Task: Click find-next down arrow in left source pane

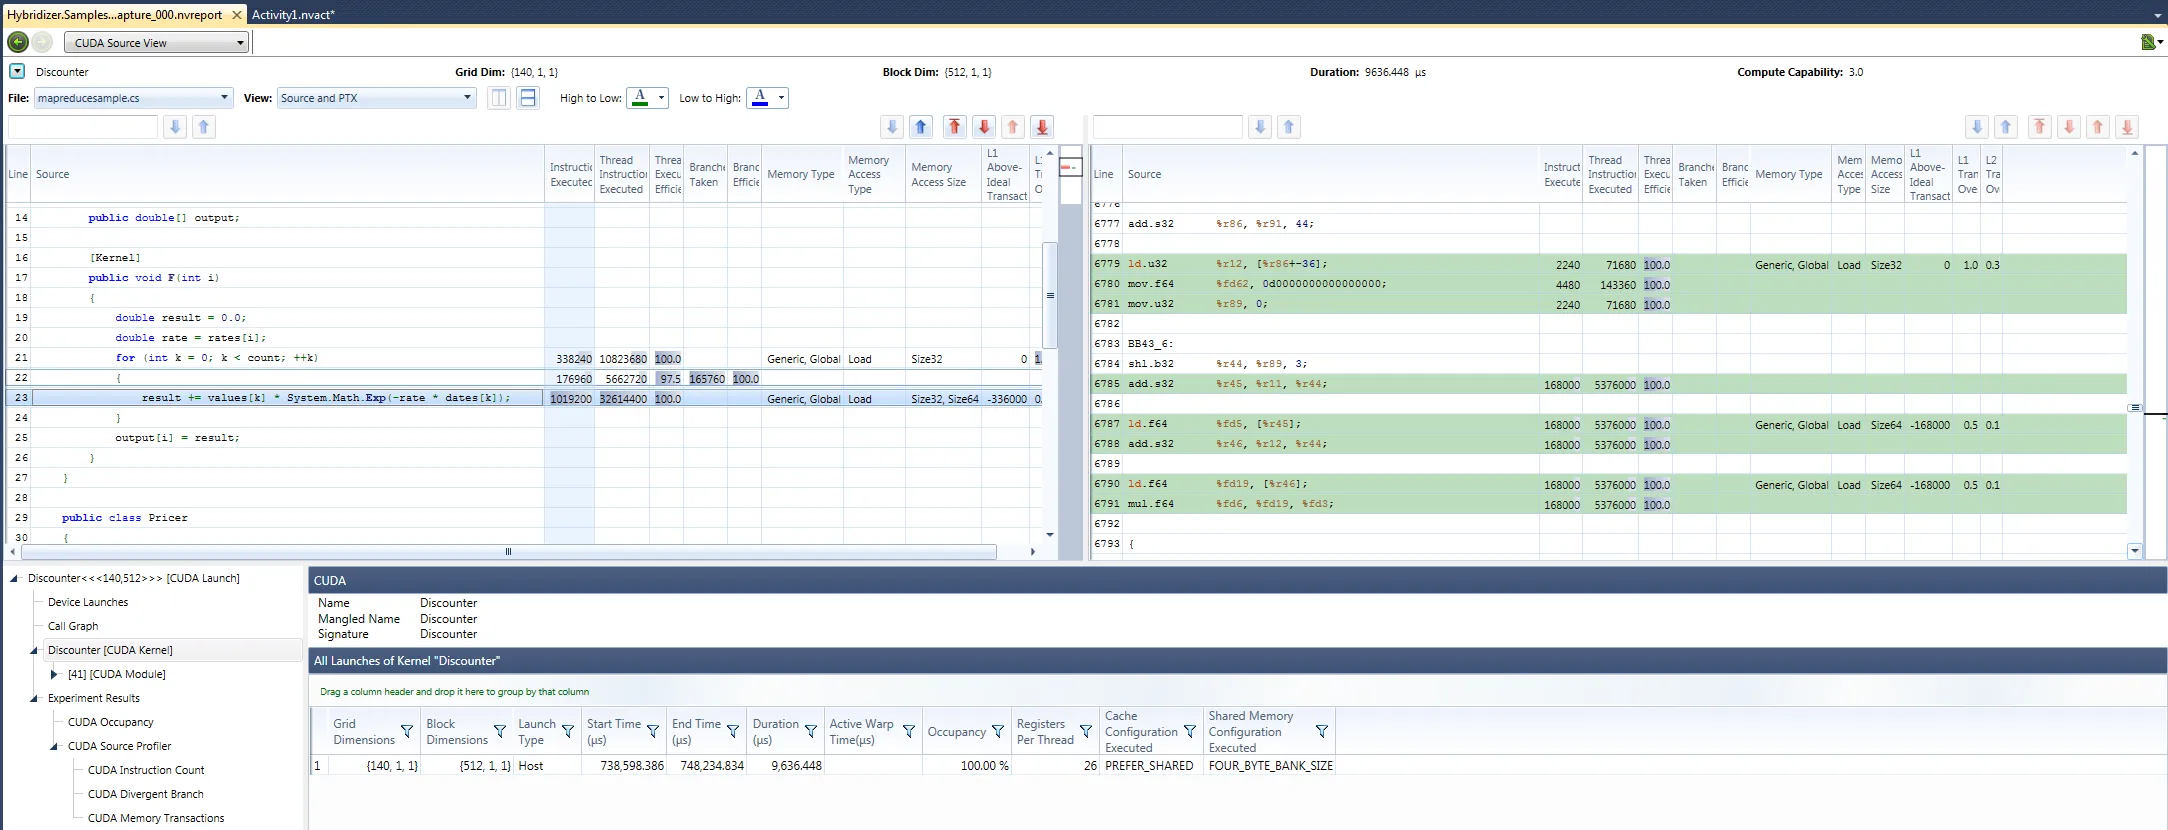Action: [x=175, y=127]
